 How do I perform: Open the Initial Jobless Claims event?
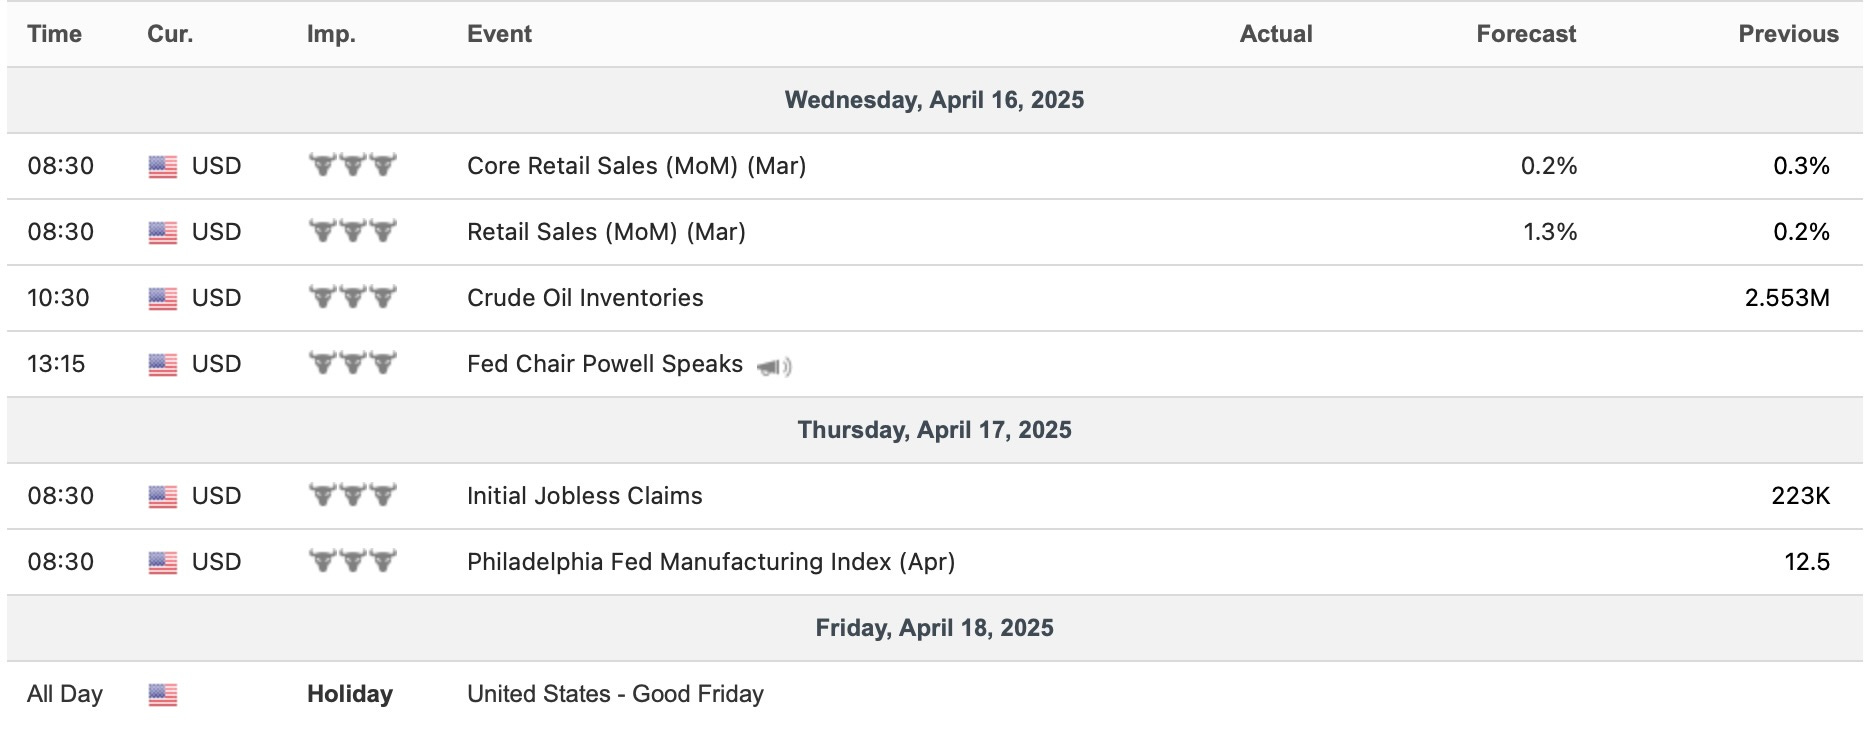coord(584,496)
